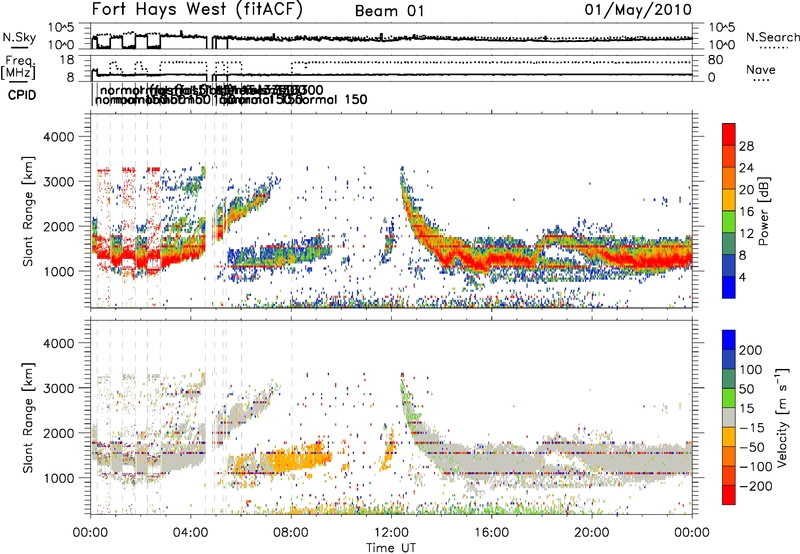Click the '18' frequency axis tick label

click(67, 60)
